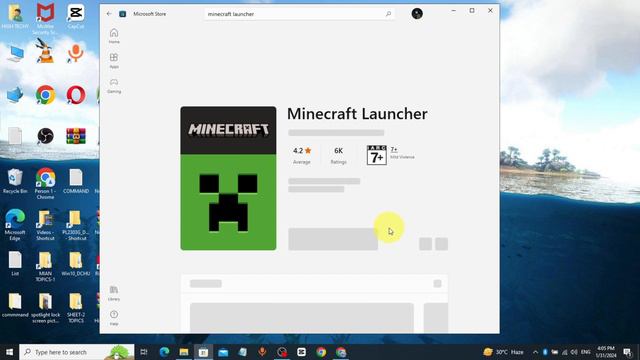The image size is (640, 360).
Task: Click the taskbar 'Type here to search' box
Action: (x=77, y=352)
